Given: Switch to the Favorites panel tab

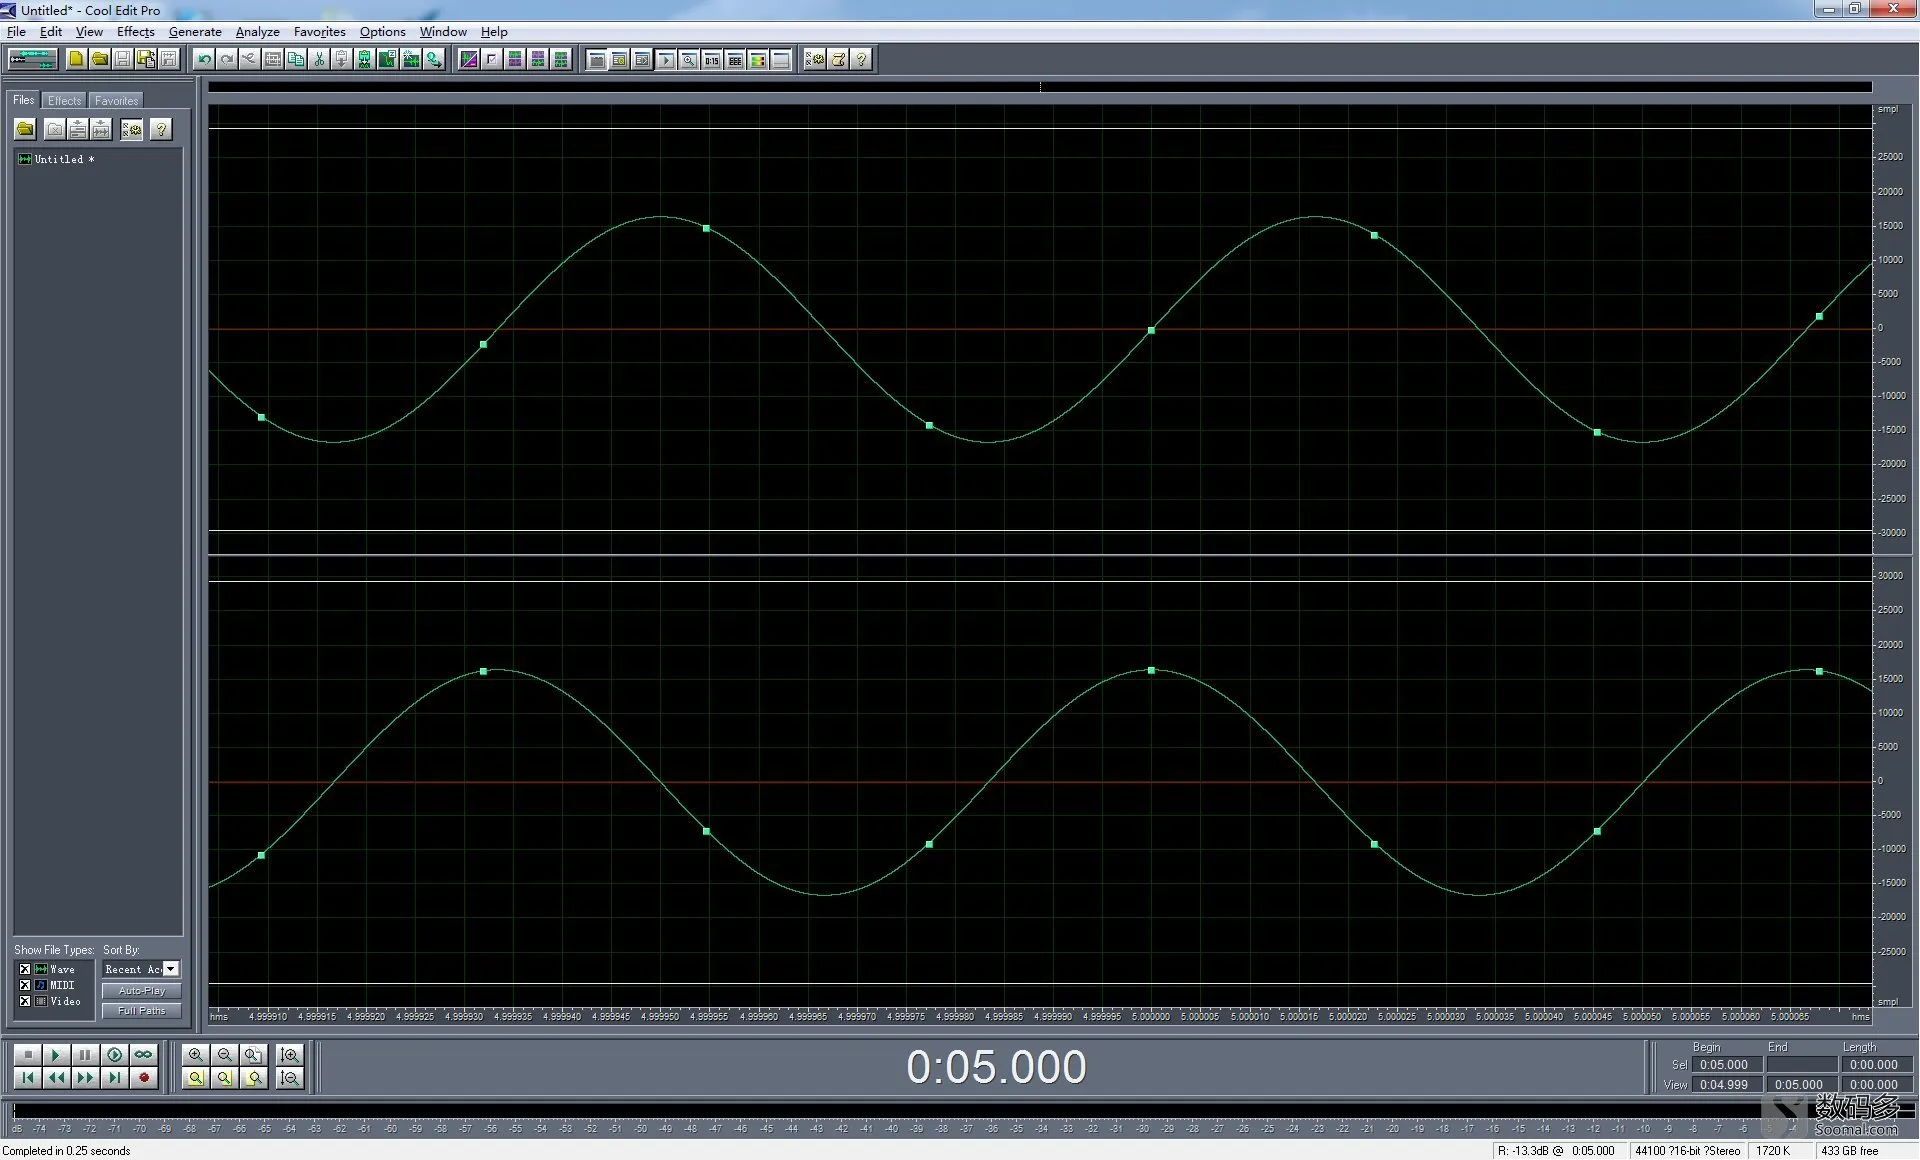Looking at the screenshot, I should pos(117,101).
